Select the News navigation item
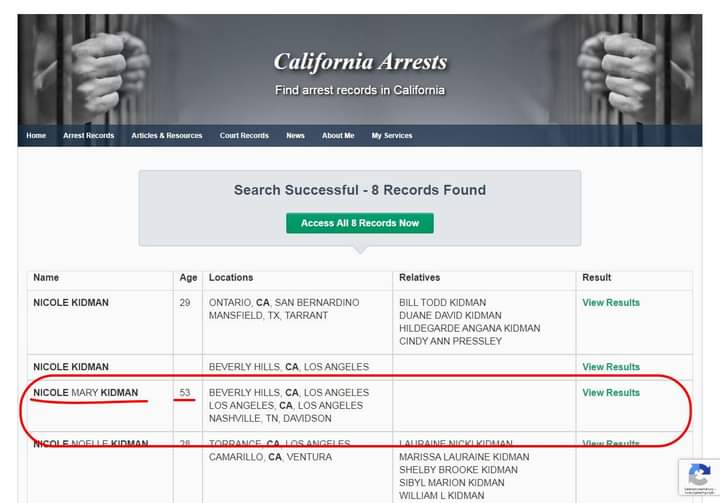The image size is (720, 503). pos(295,136)
